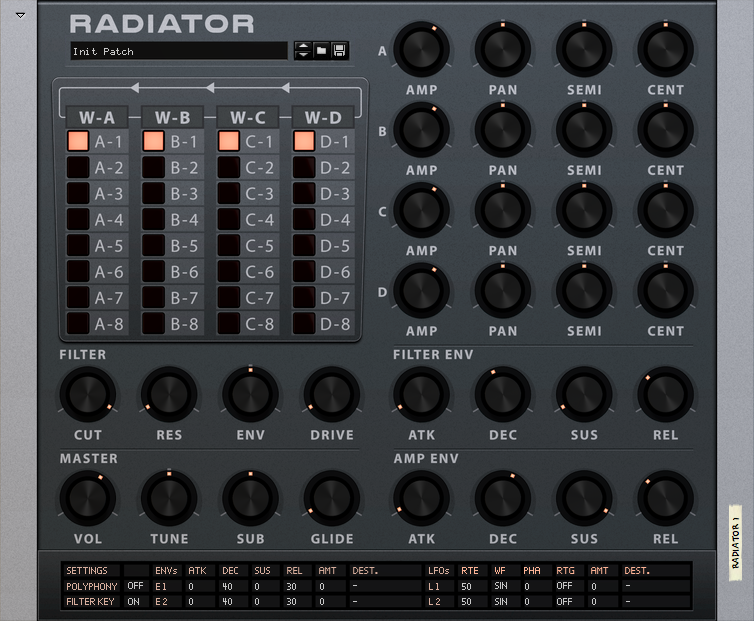Toggle the lit C-1 wave button
The image size is (754, 621).
[x=228, y=141]
